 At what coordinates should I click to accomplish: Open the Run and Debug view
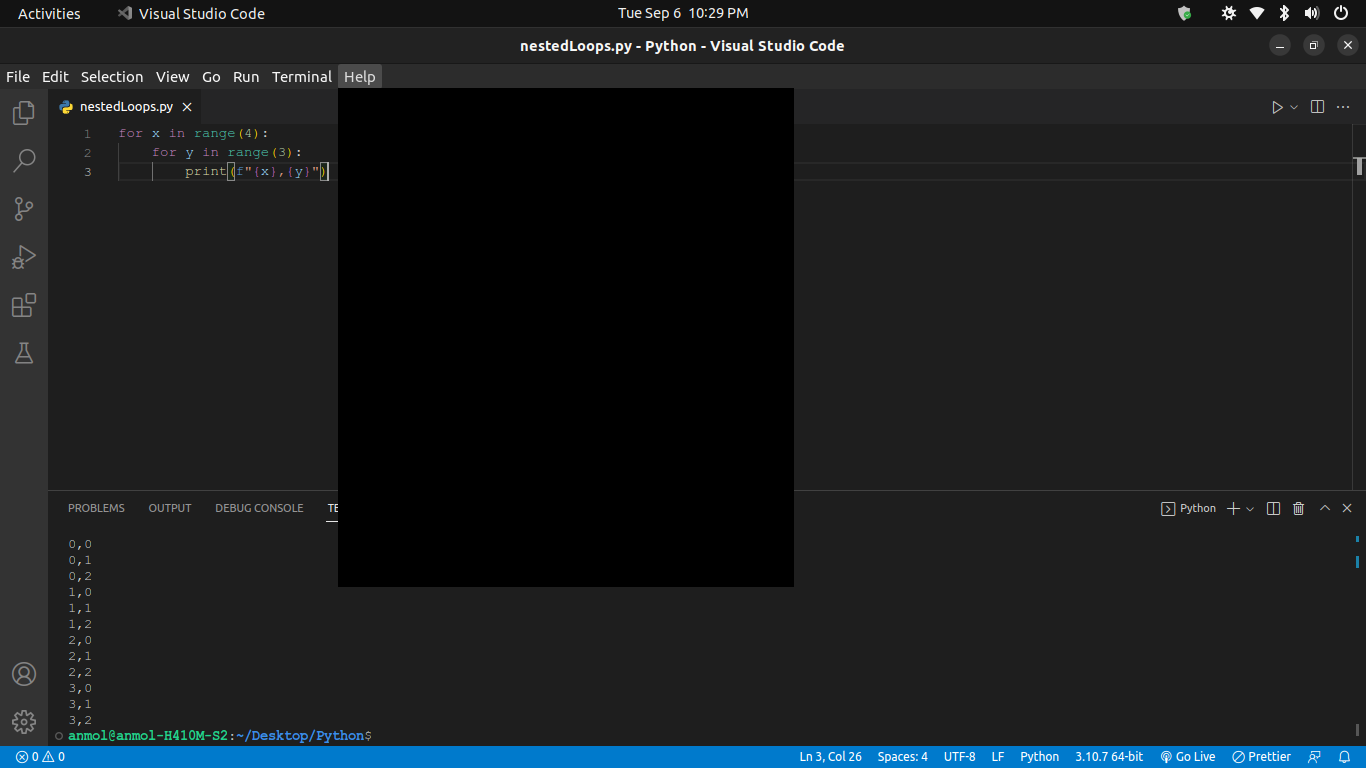[22, 257]
